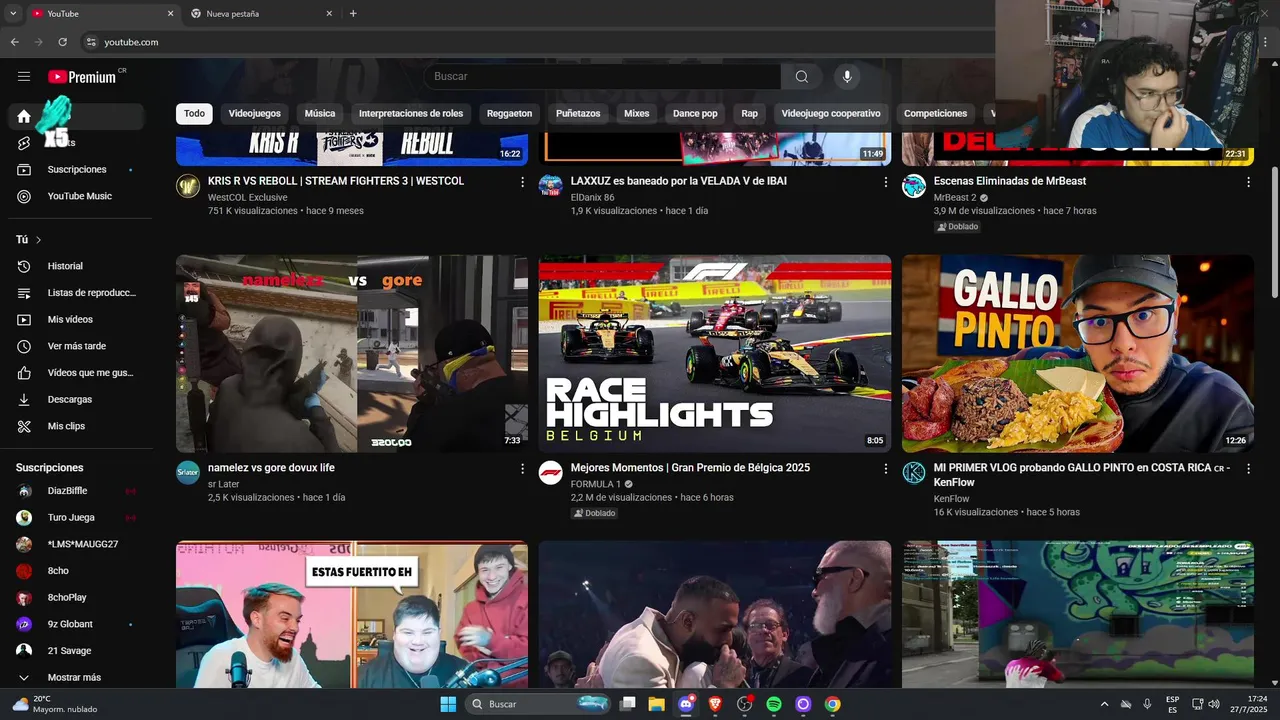Select the Videojuegos filter chip
The image size is (1280, 720).
(x=254, y=114)
